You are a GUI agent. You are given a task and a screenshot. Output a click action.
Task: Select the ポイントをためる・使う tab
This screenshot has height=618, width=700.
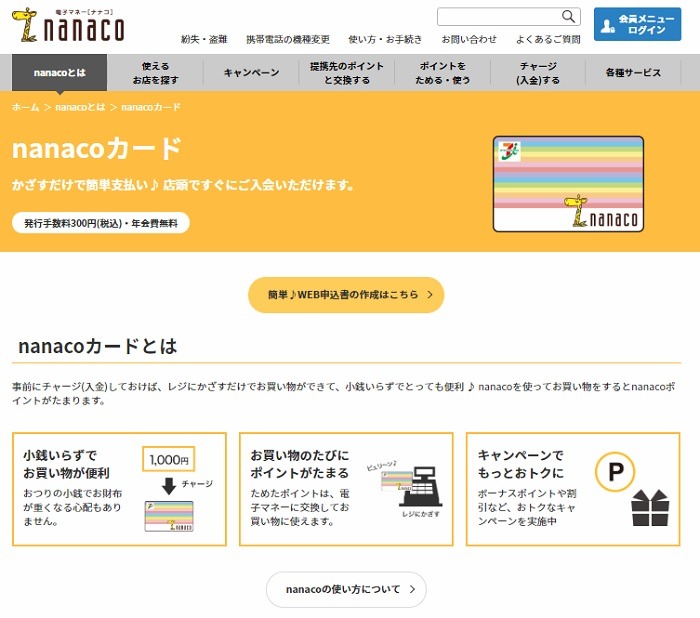point(442,73)
